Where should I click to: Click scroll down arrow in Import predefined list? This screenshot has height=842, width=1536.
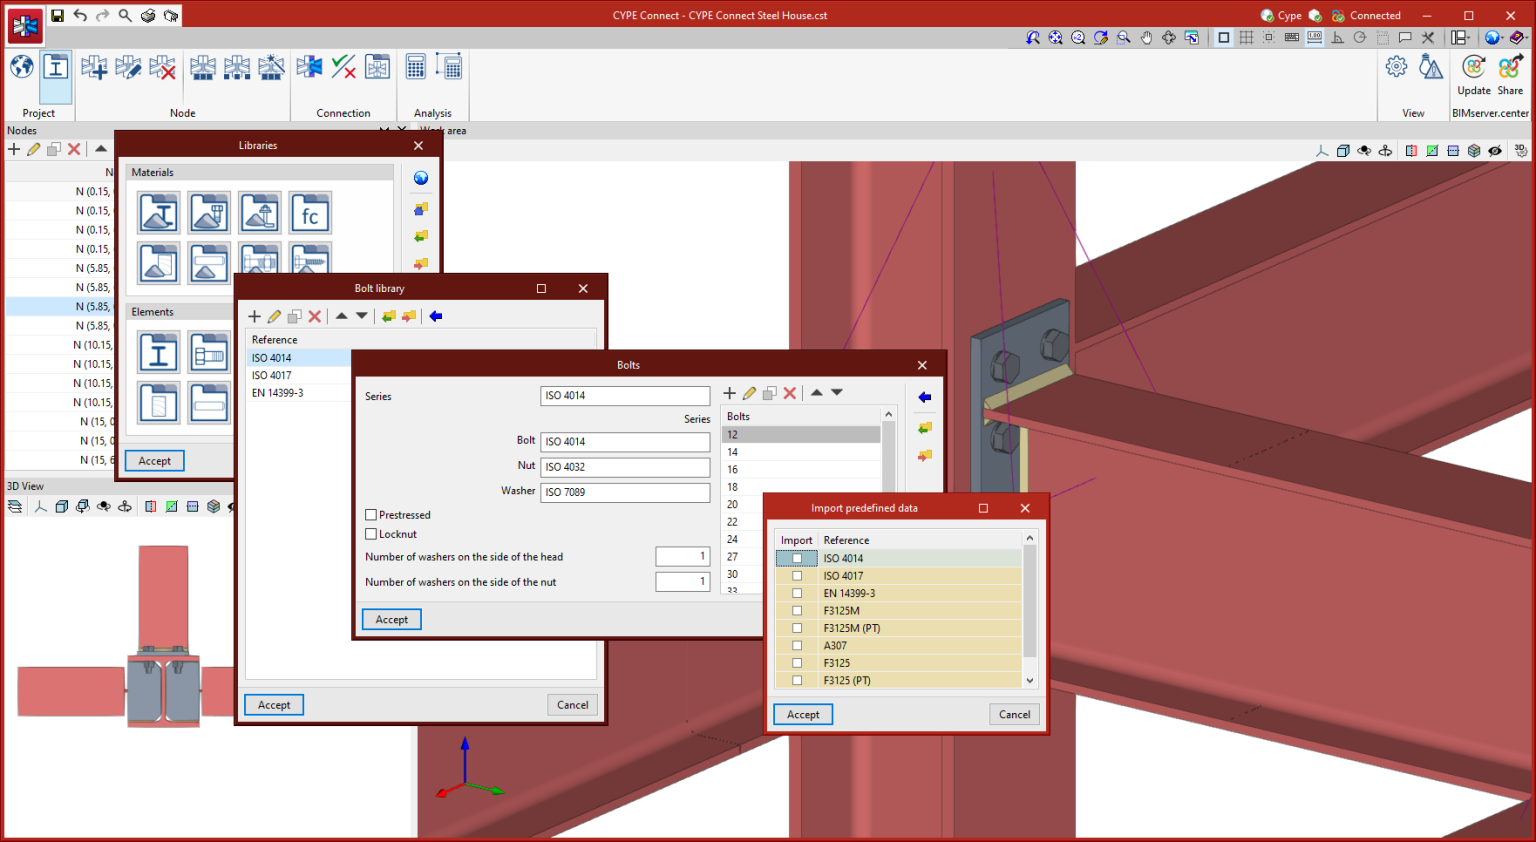coord(1030,680)
